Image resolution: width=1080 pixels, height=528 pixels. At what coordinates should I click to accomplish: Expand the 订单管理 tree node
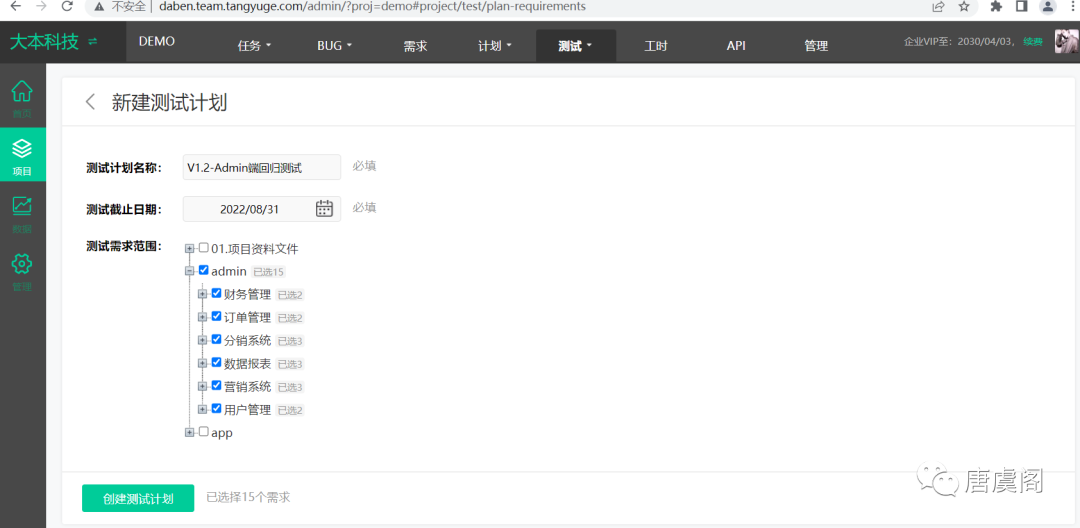tap(202, 317)
